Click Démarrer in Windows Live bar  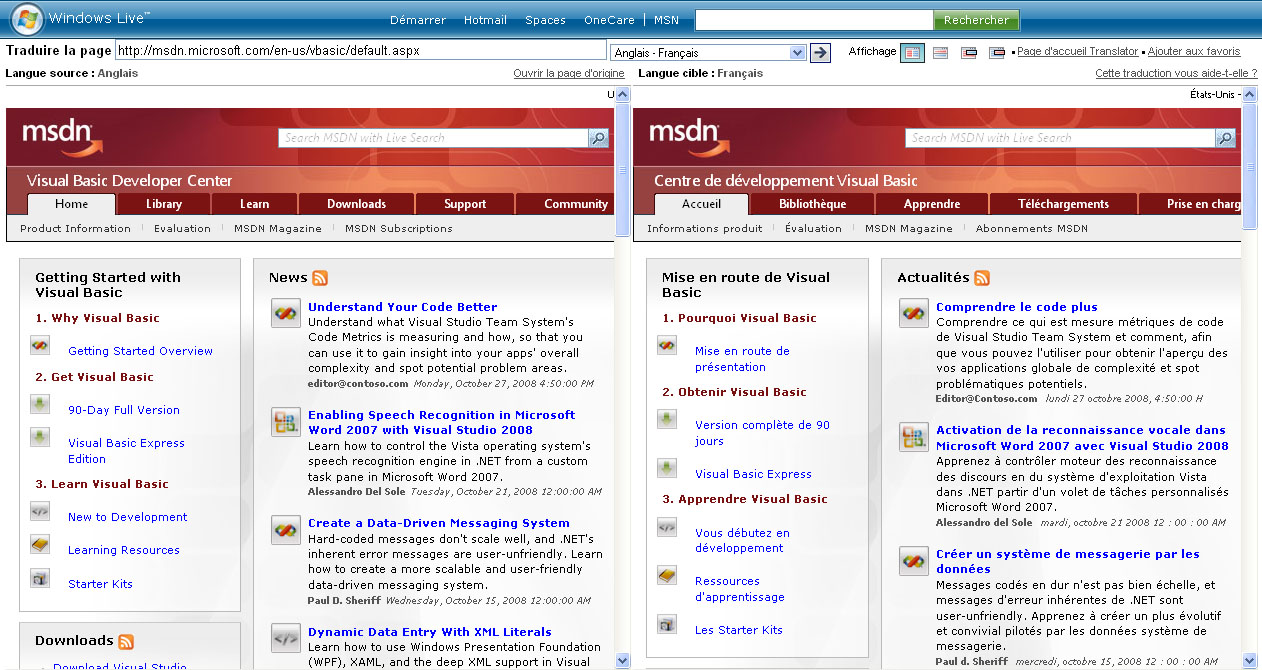417,20
